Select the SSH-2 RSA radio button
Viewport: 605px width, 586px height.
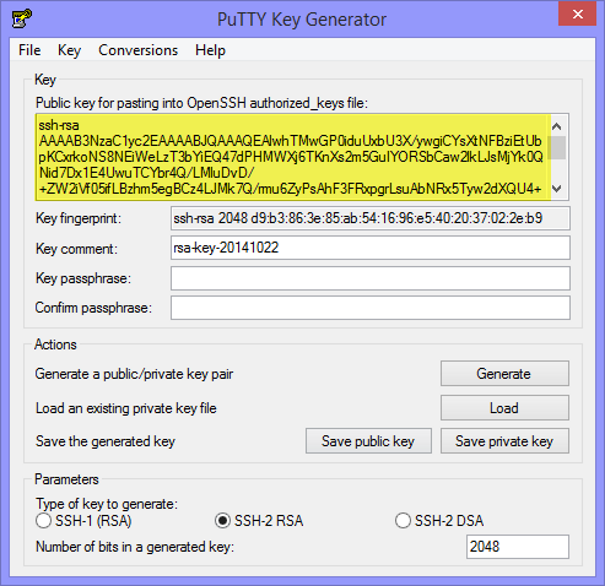pyautogui.click(x=223, y=520)
